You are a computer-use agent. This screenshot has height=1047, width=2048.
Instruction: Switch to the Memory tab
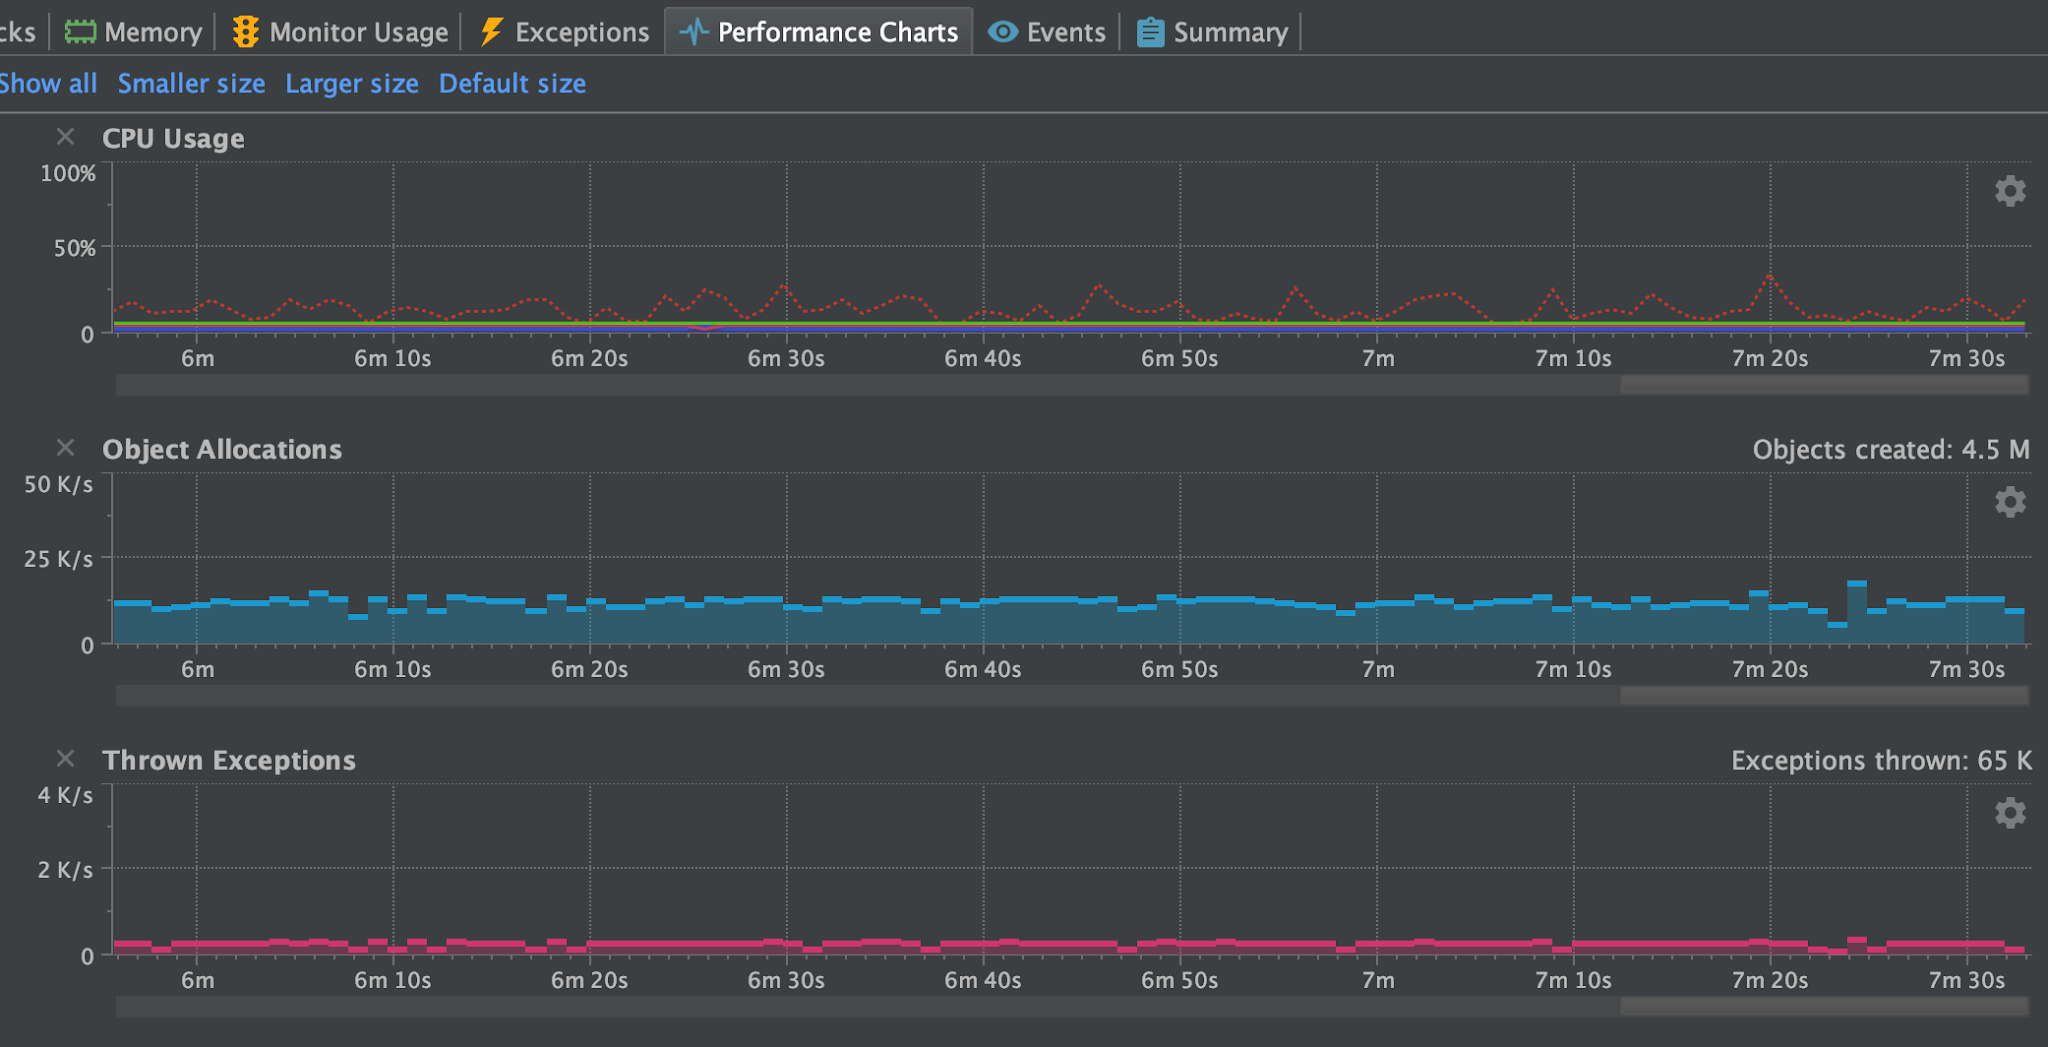click(x=134, y=32)
